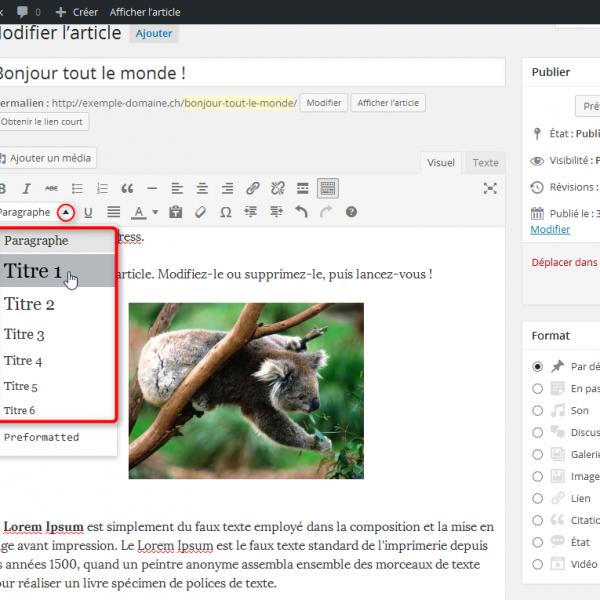Viewport: 600px width, 600px height.
Task: Collapse the Paragraphe format dropdown arrow
Action: (x=65, y=212)
